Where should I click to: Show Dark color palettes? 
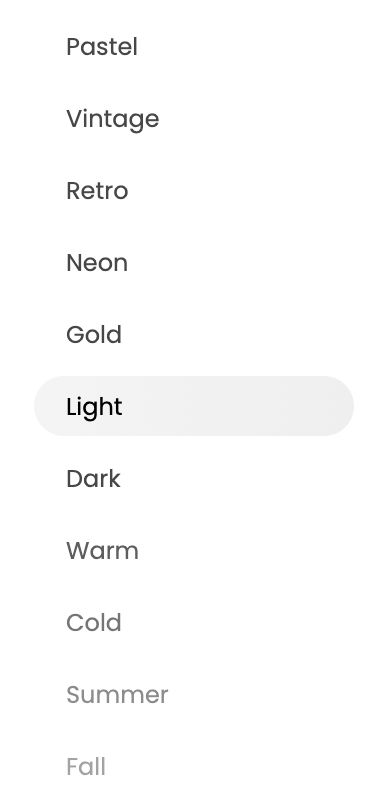[194, 479]
